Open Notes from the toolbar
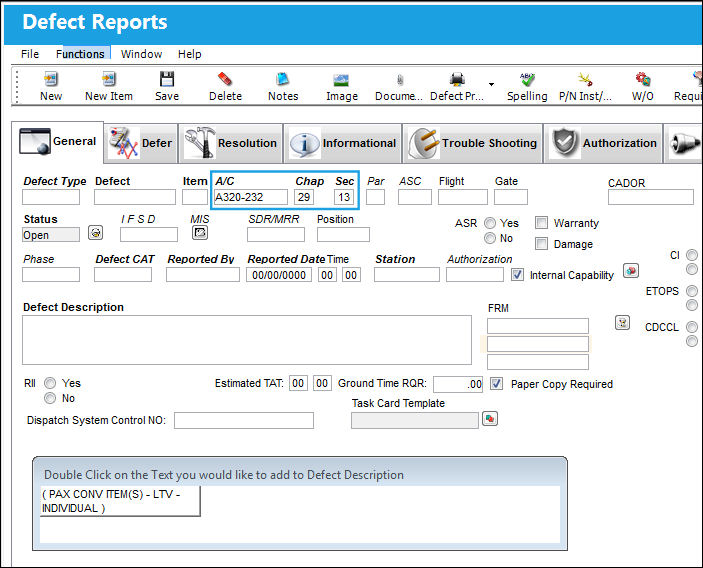The image size is (703, 568). pos(283,79)
